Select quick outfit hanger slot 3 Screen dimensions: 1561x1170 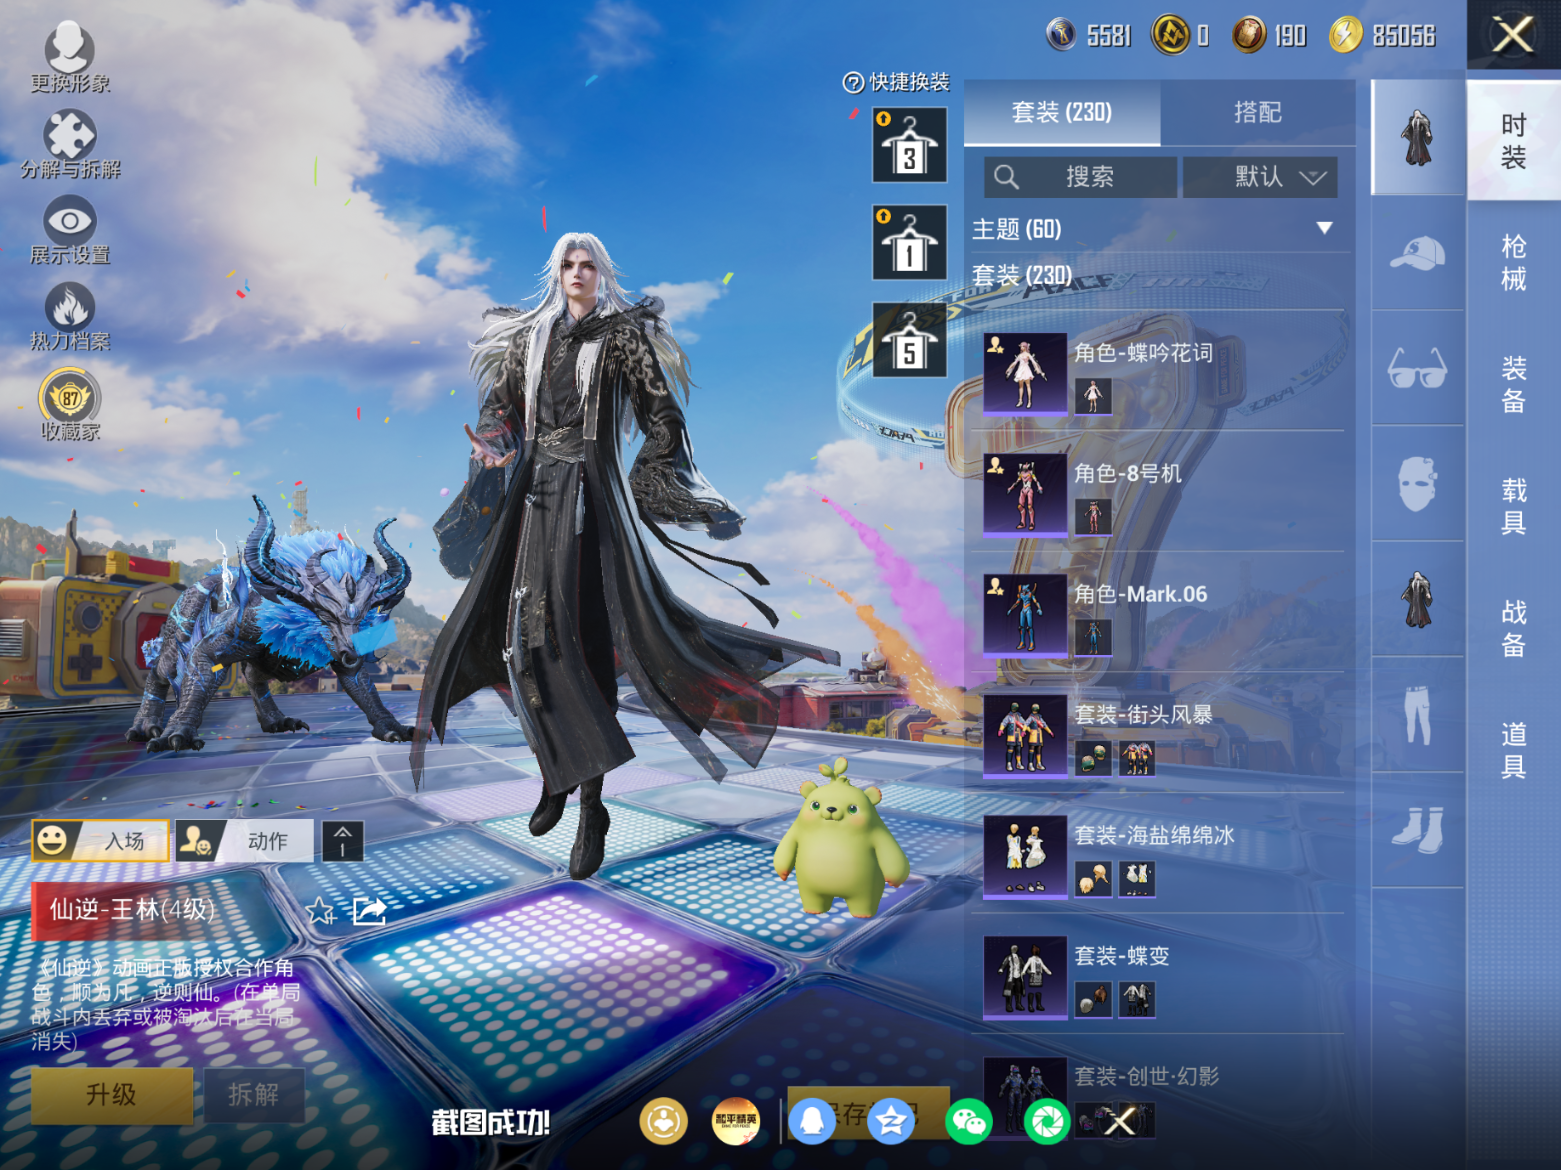(909, 145)
